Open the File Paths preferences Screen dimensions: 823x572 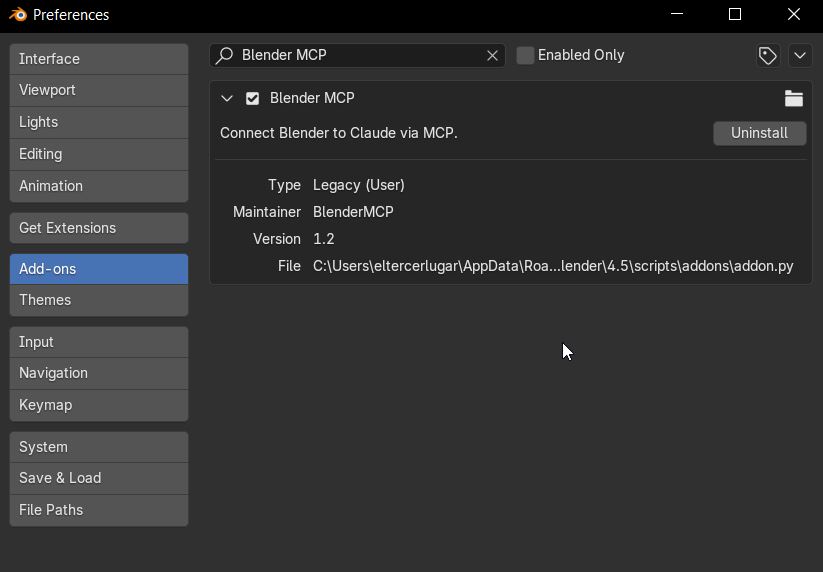[99, 510]
